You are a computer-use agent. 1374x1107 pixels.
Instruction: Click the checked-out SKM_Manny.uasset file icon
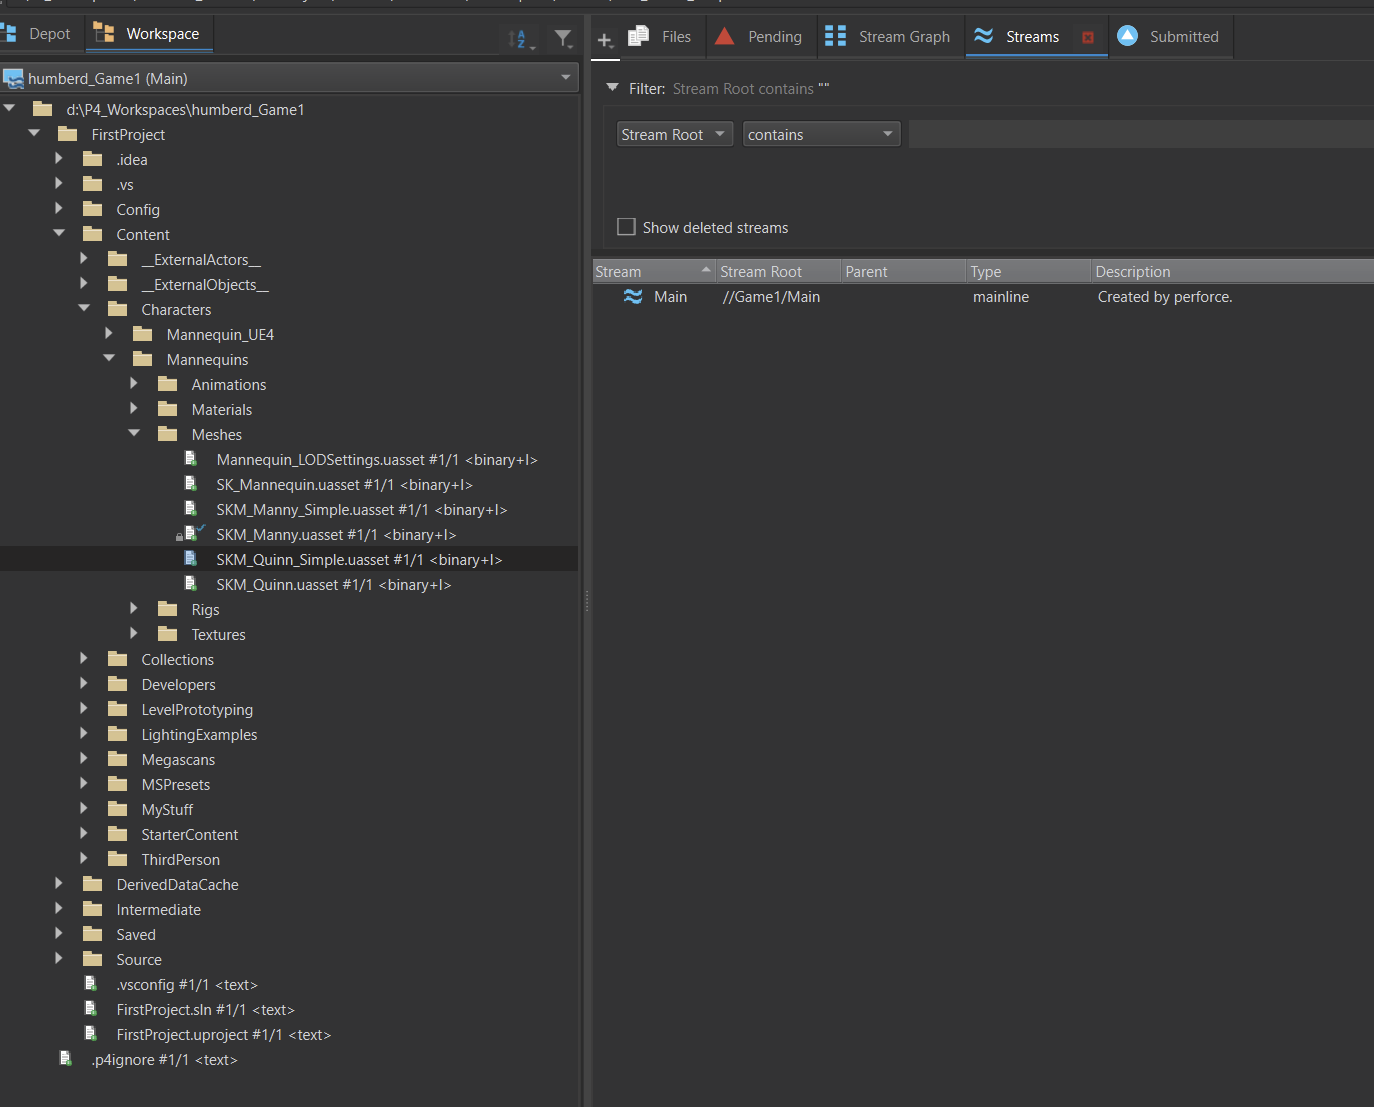click(x=191, y=534)
